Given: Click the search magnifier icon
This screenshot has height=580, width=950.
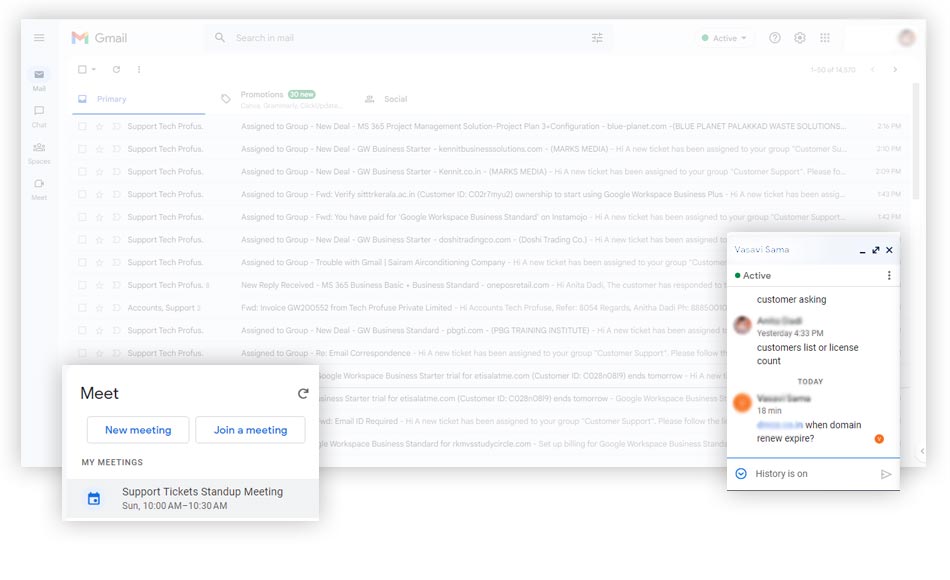Looking at the screenshot, I should tap(220, 38).
